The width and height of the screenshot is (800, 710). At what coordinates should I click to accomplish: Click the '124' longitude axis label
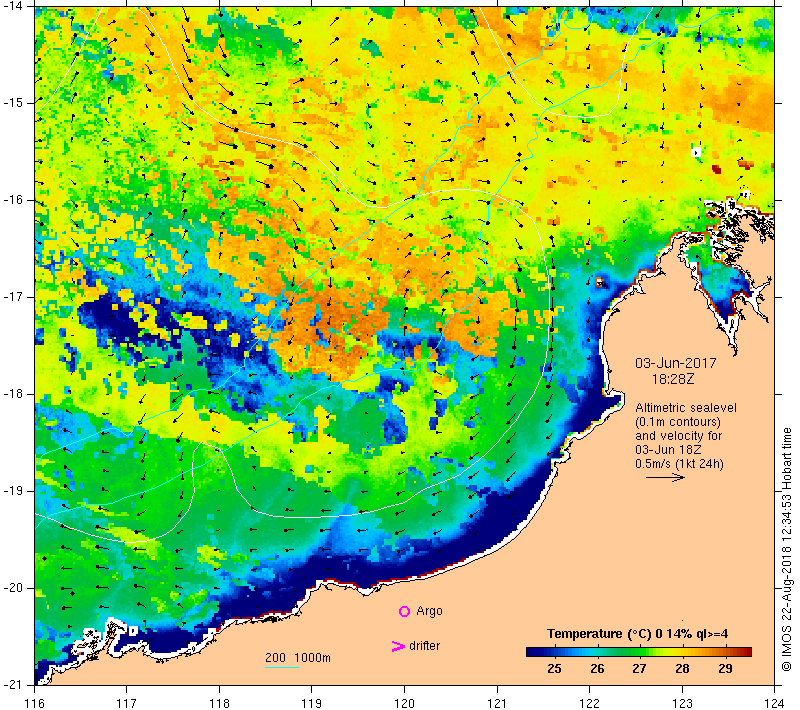774,703
